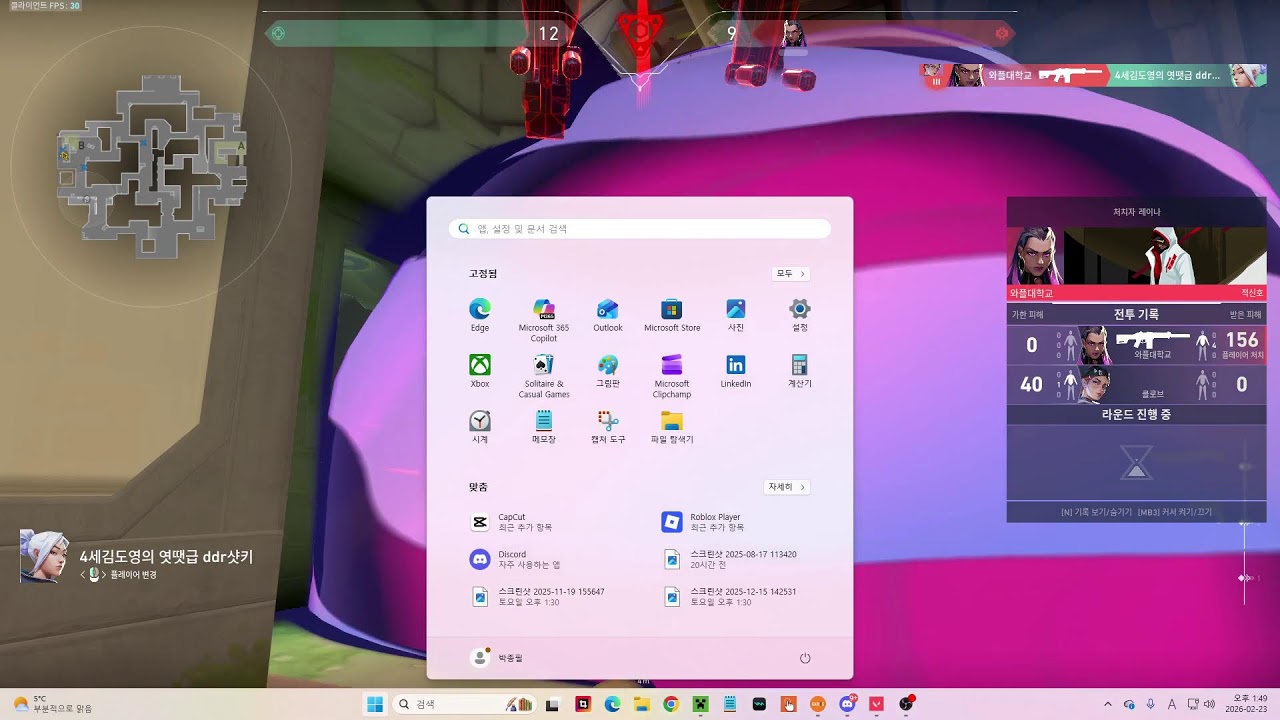Toggle the IME input mode 'A' indicator
The width and height of the screenshot is (1280, 720).
tap(1172, 704)
